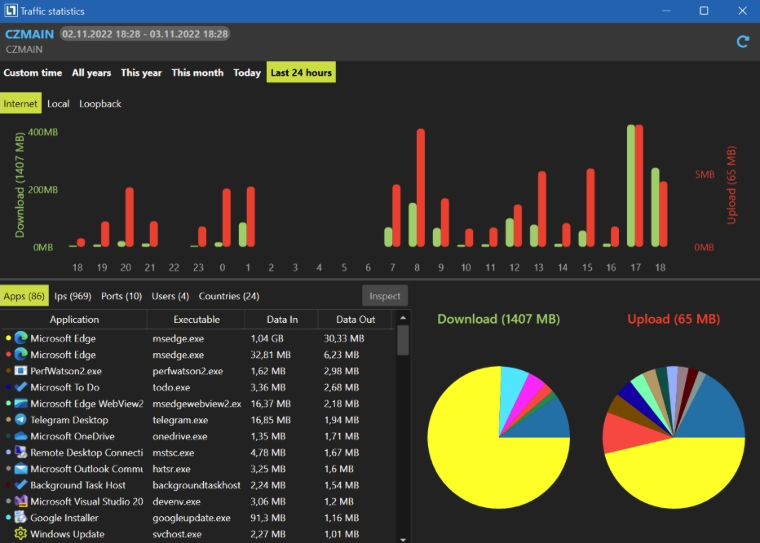Click the Google Installer icon
The height and width of the screenshot is (543, 760).
coord(21,518)
